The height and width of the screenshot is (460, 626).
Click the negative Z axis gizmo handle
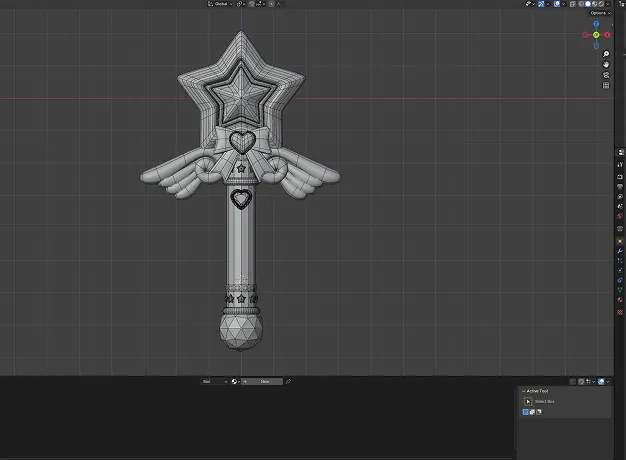click(596, 46)
